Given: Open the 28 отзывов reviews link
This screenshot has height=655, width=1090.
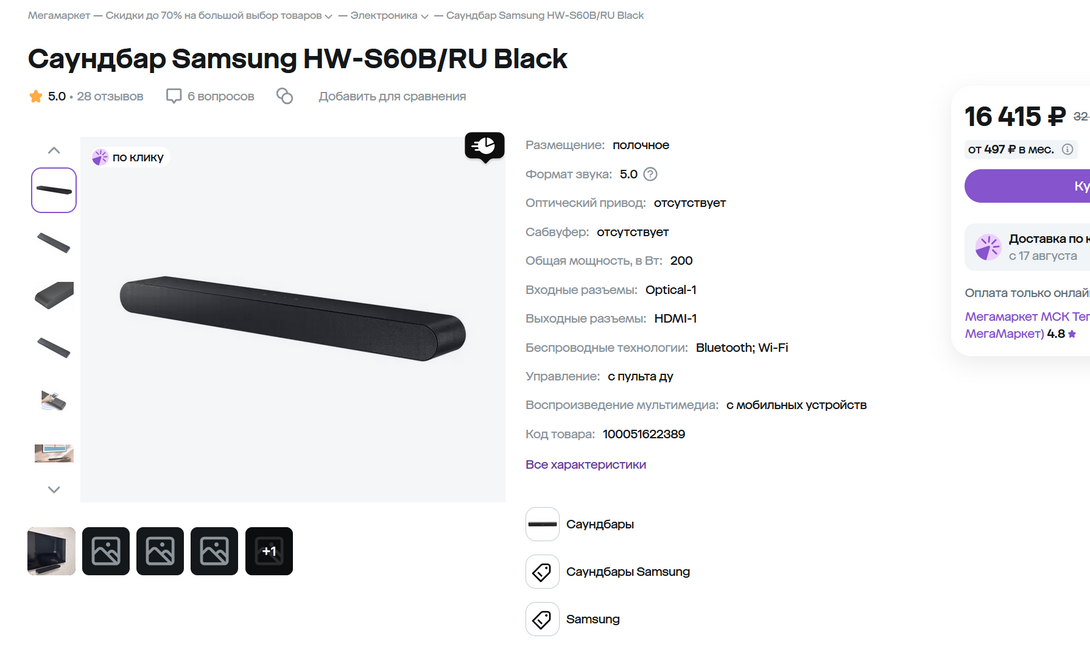Looking at the screenshot, I should pyautogui.click(x=110, y=96).
